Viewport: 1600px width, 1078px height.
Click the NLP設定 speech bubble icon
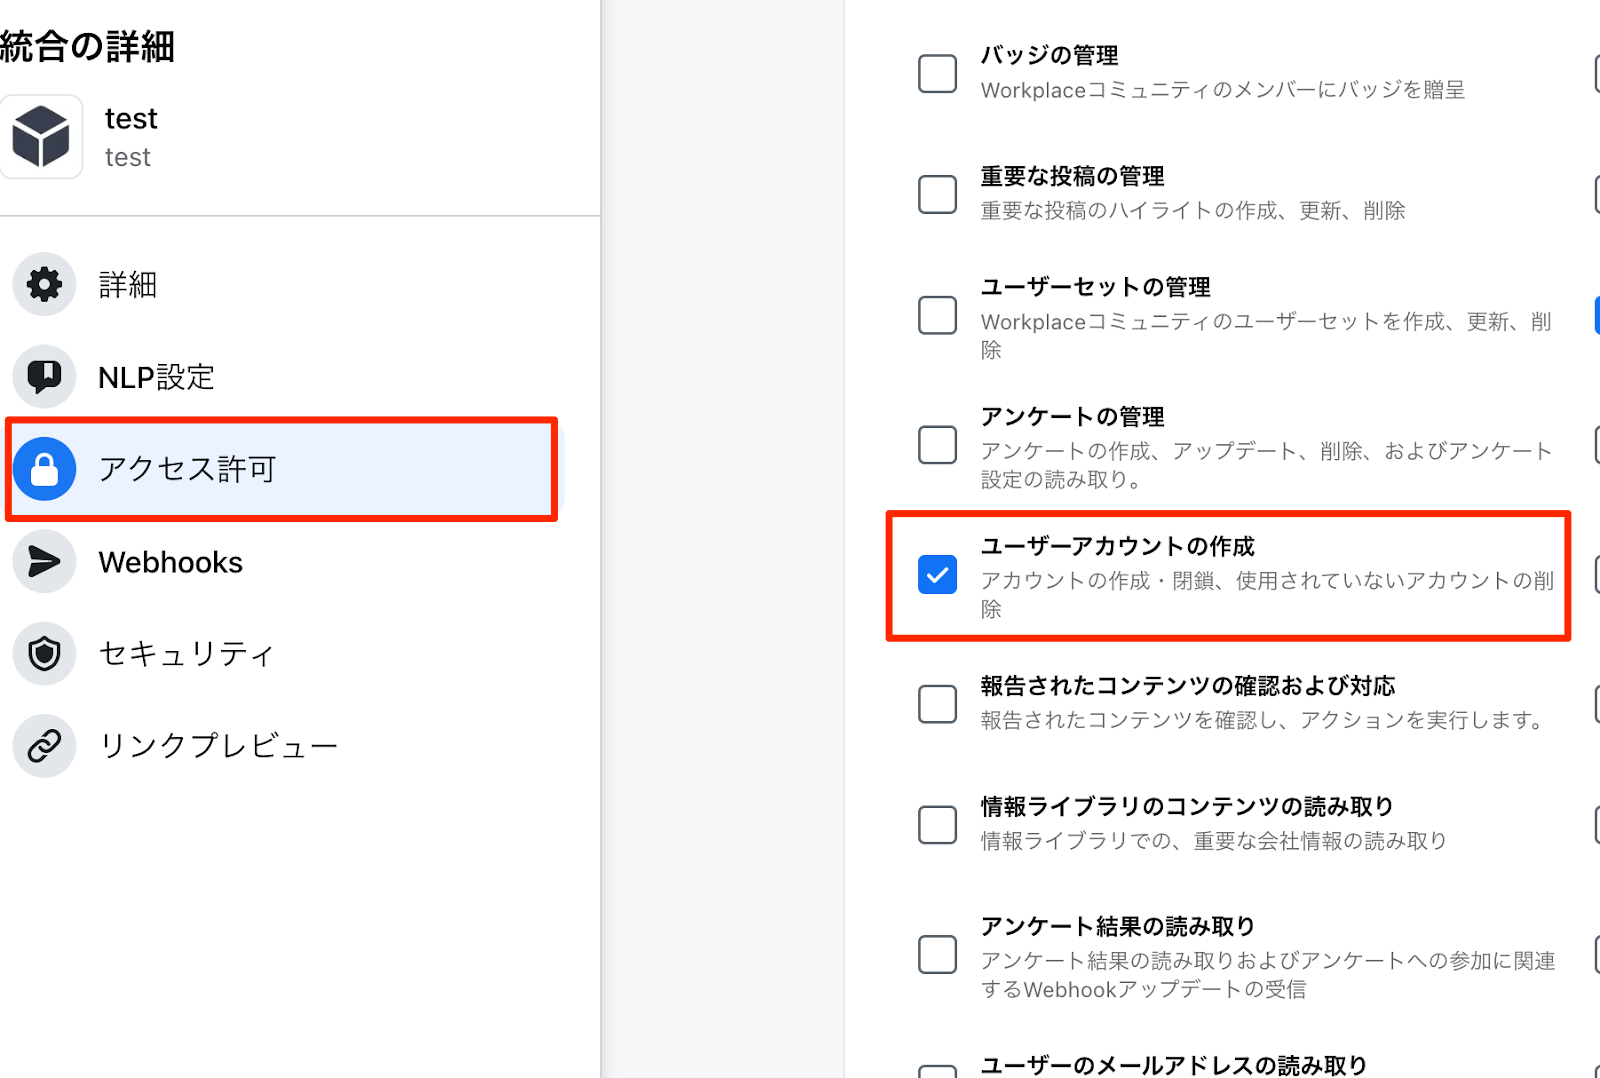(44, 377)
